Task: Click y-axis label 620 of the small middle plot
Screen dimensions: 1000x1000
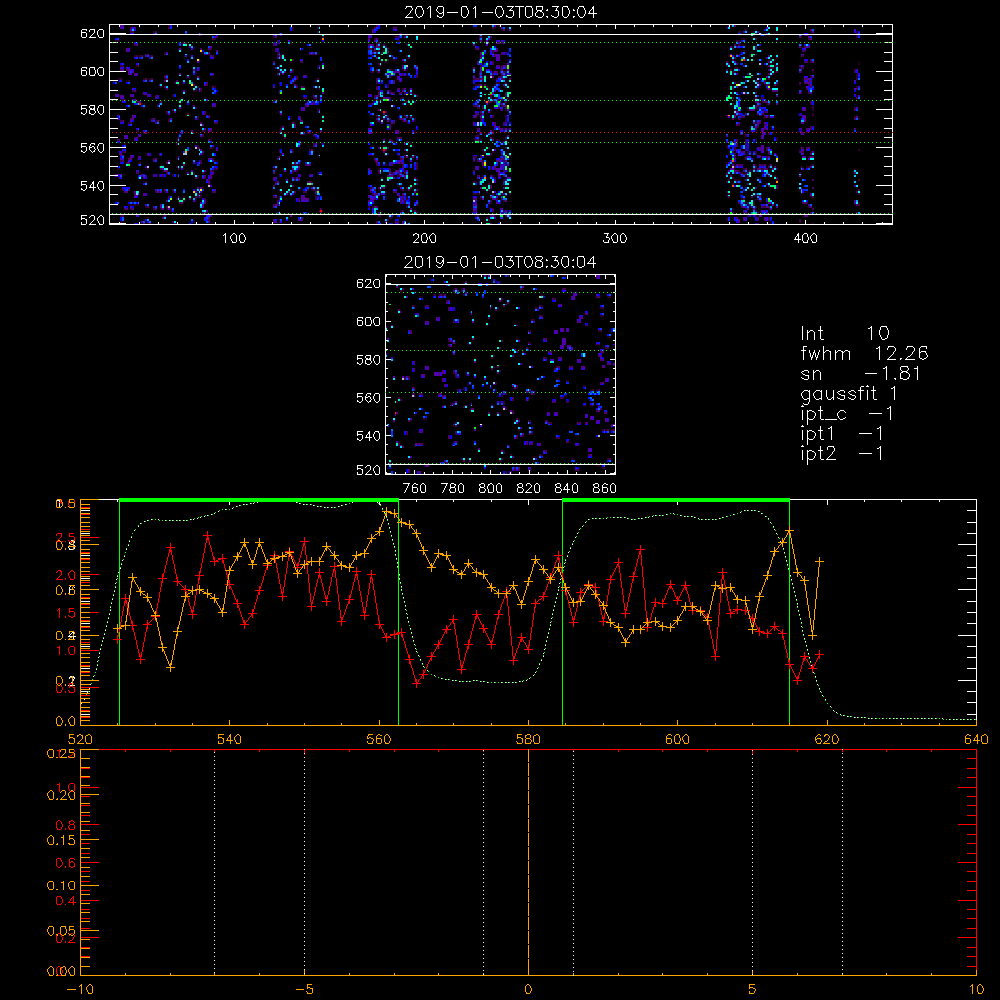Action: click(x=368, y=283)
